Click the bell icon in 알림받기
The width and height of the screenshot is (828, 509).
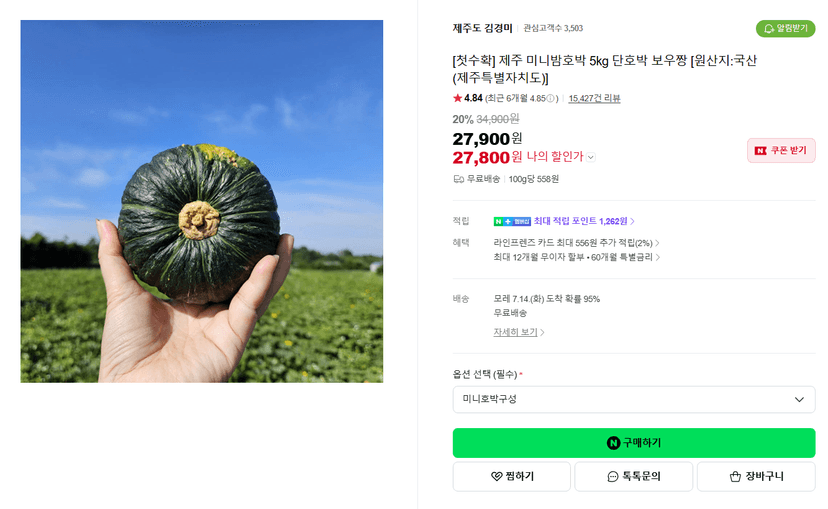click(x=769, y=29)
